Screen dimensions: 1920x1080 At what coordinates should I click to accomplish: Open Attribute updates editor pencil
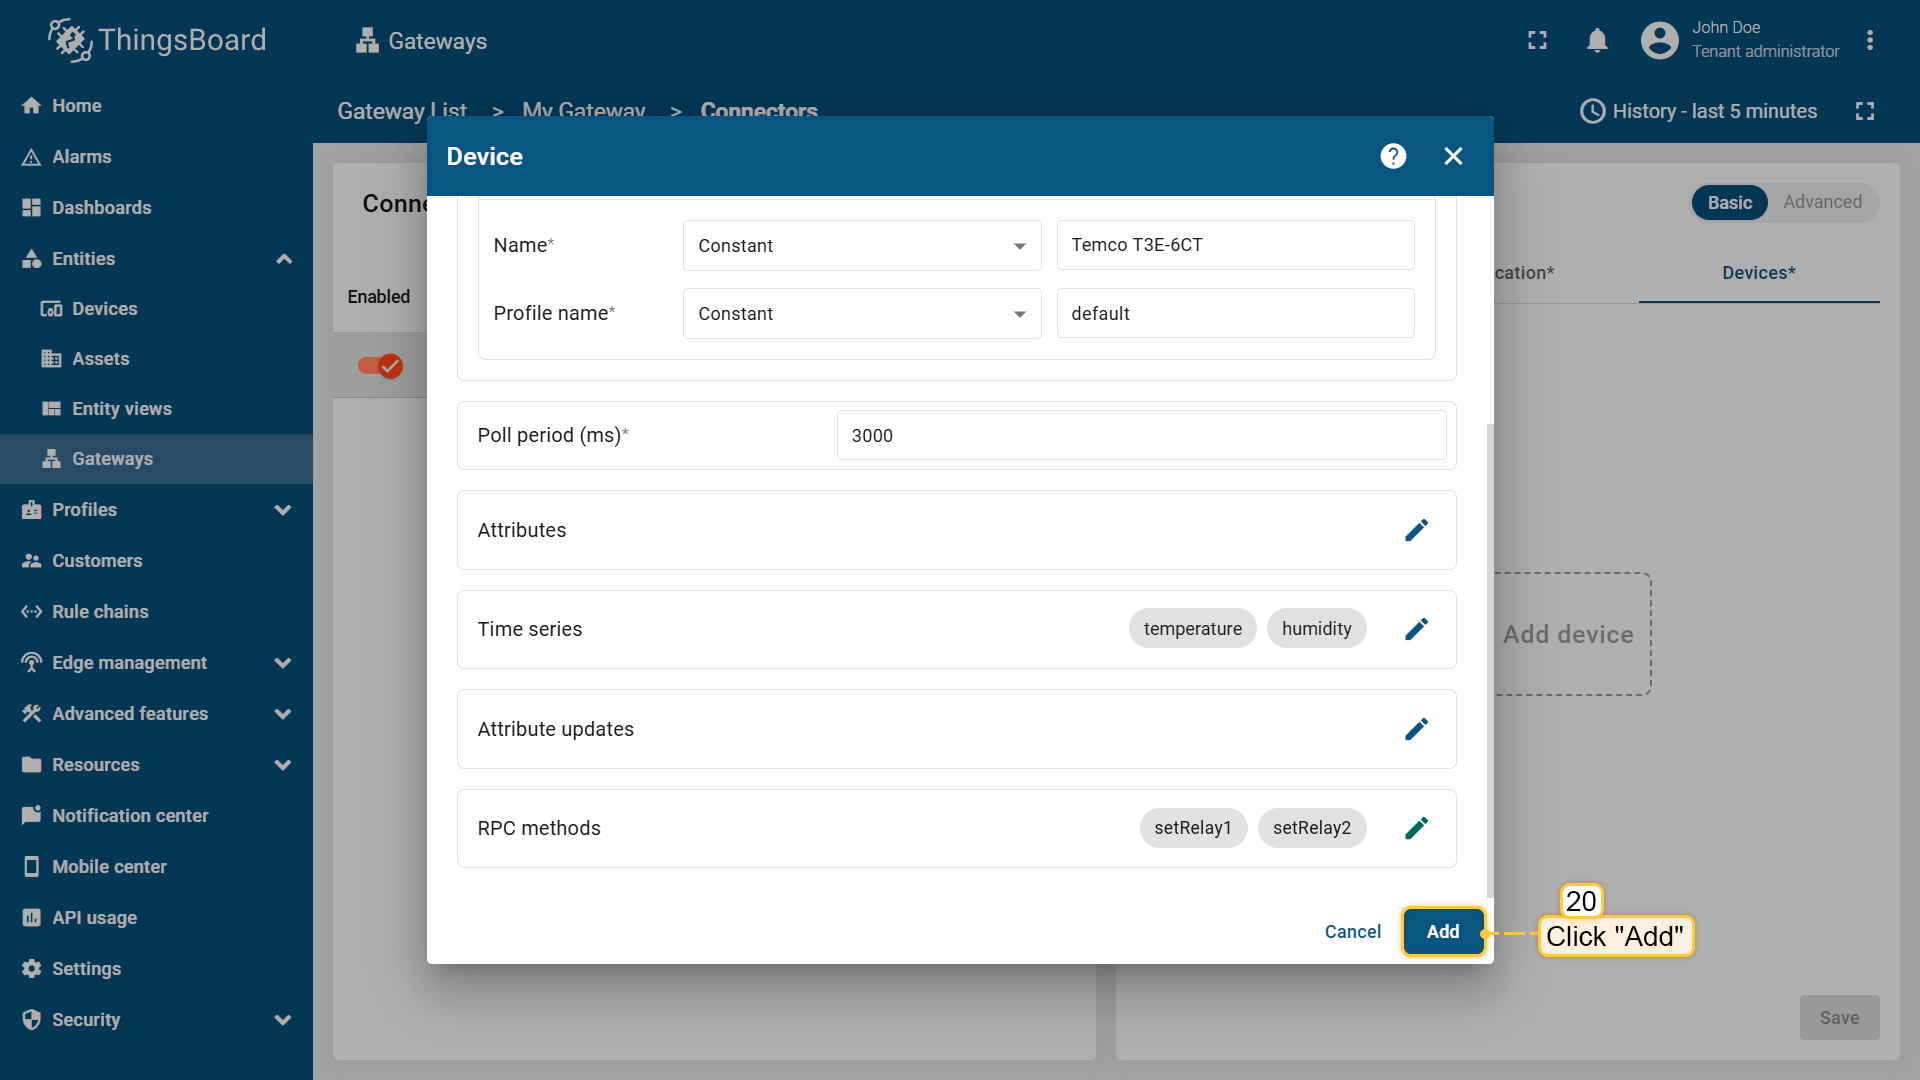pos(1416,729)
